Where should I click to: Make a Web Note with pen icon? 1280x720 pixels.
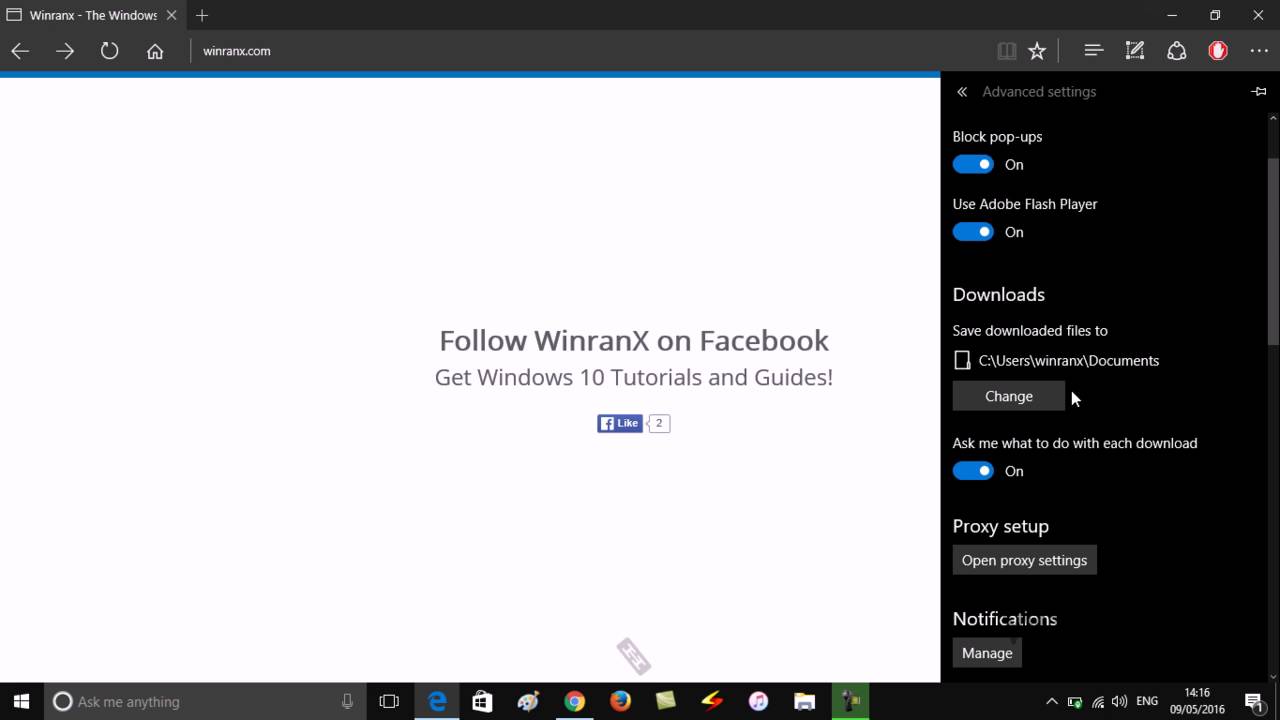coord(1135,51)
